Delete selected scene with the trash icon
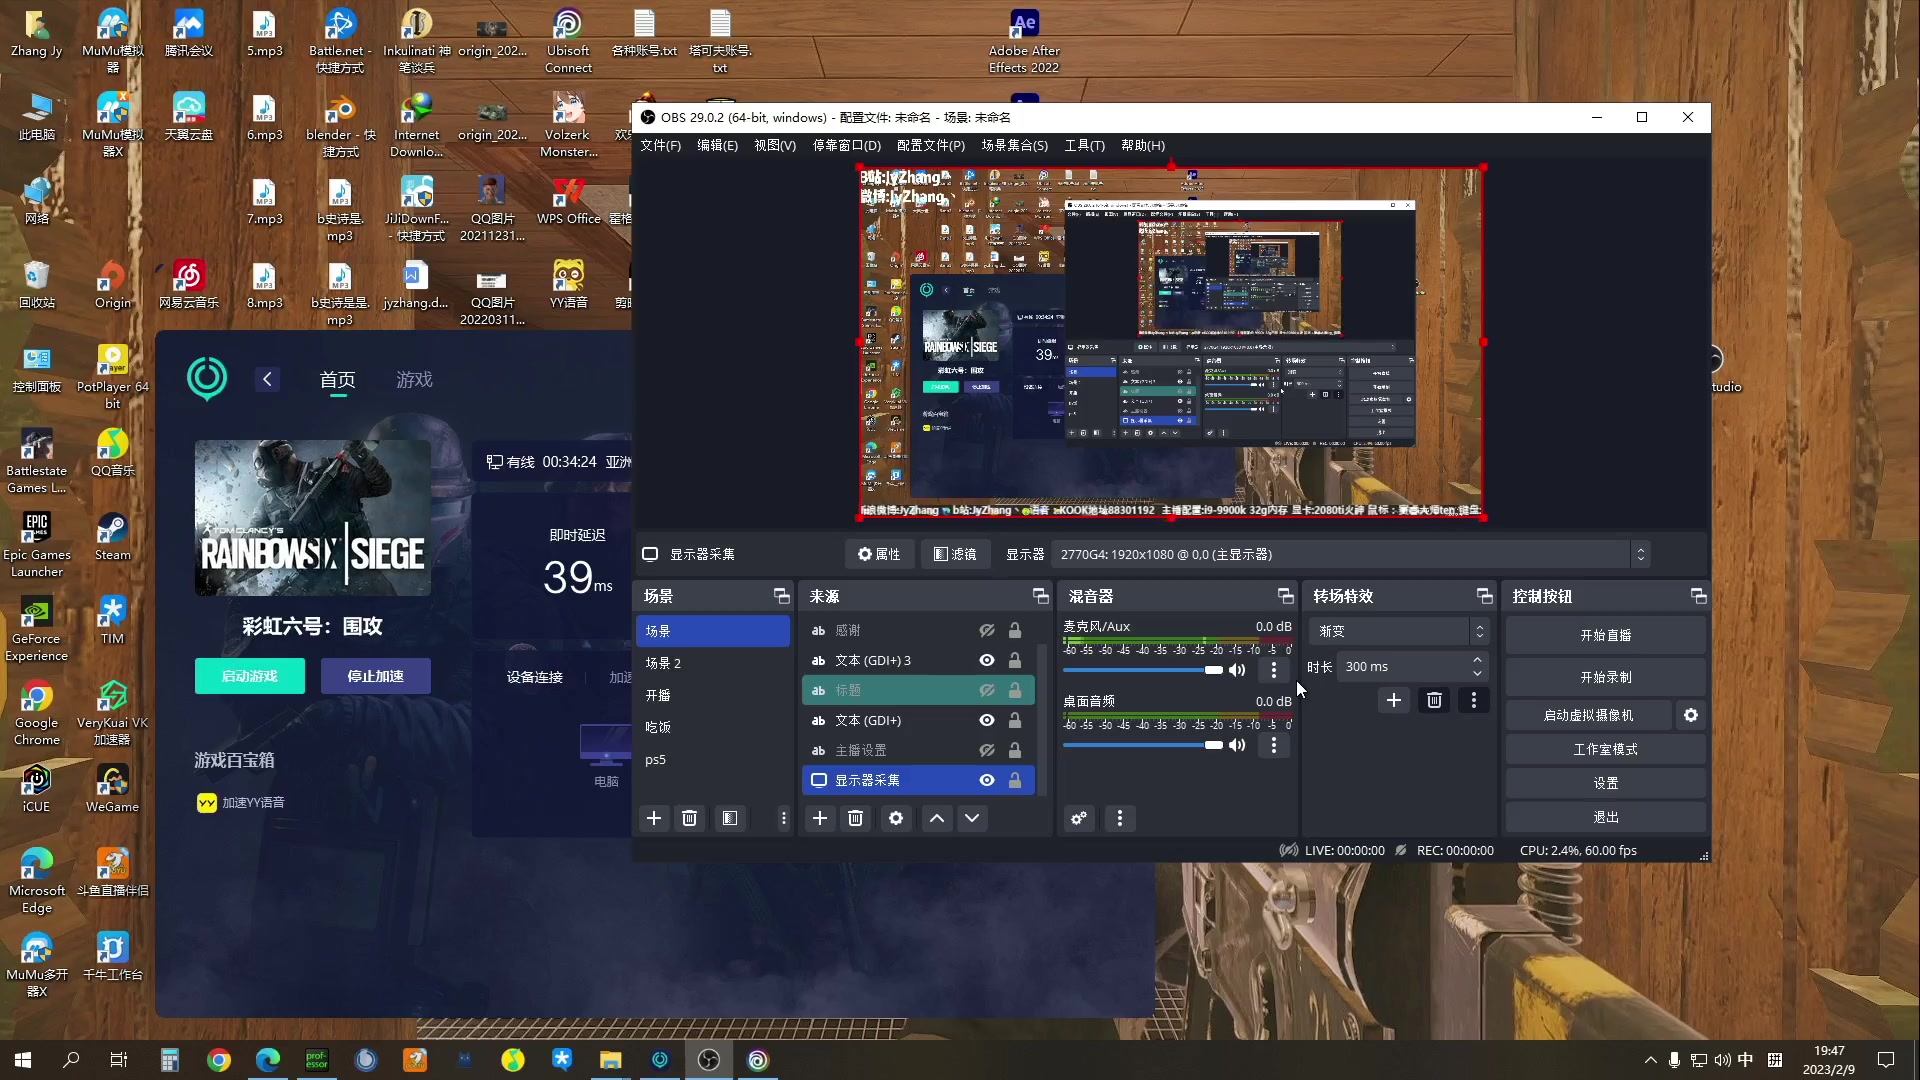 click(689, 818)
